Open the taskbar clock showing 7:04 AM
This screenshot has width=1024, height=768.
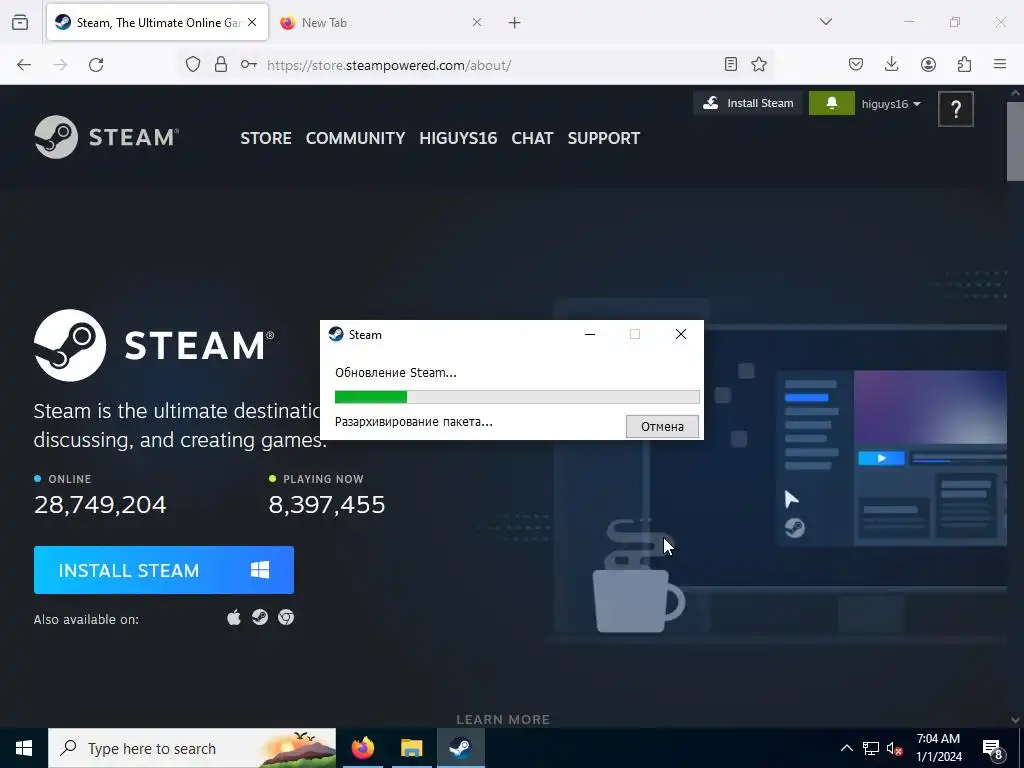tap(938, 748)
